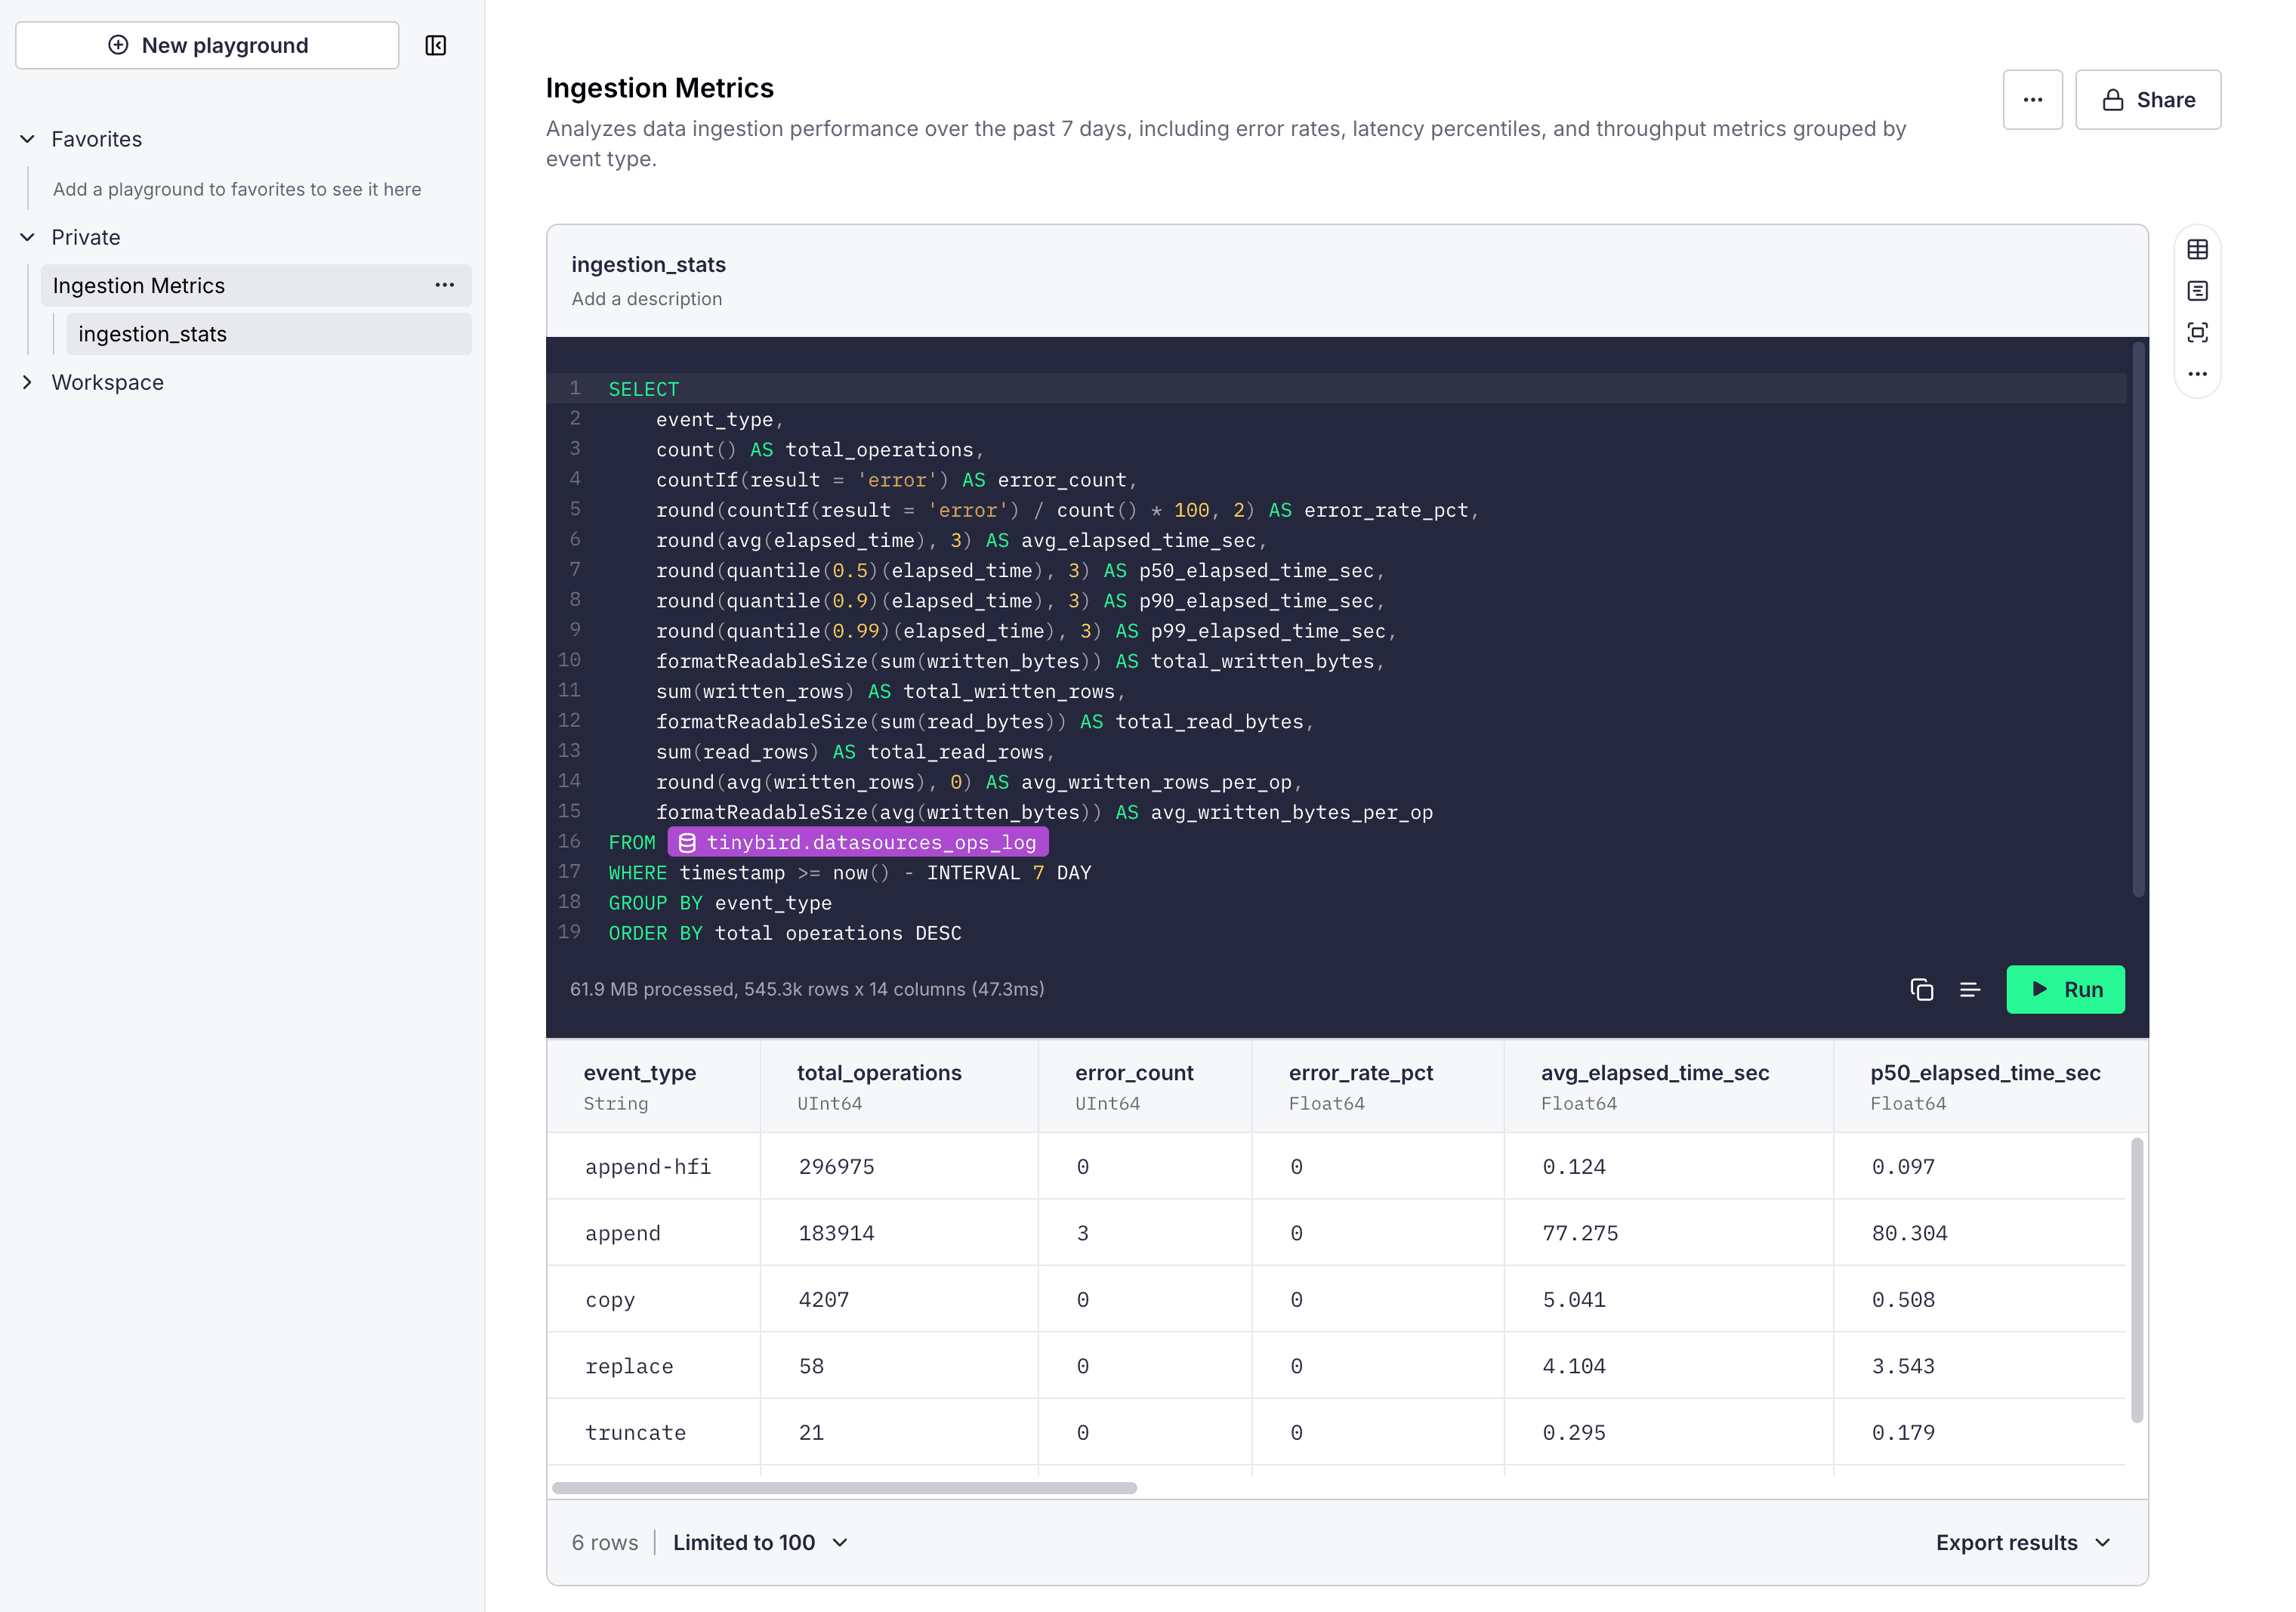Collapse the left sidebar
This screenshot has height=1612, width=2296.
(x=435, y=45)
